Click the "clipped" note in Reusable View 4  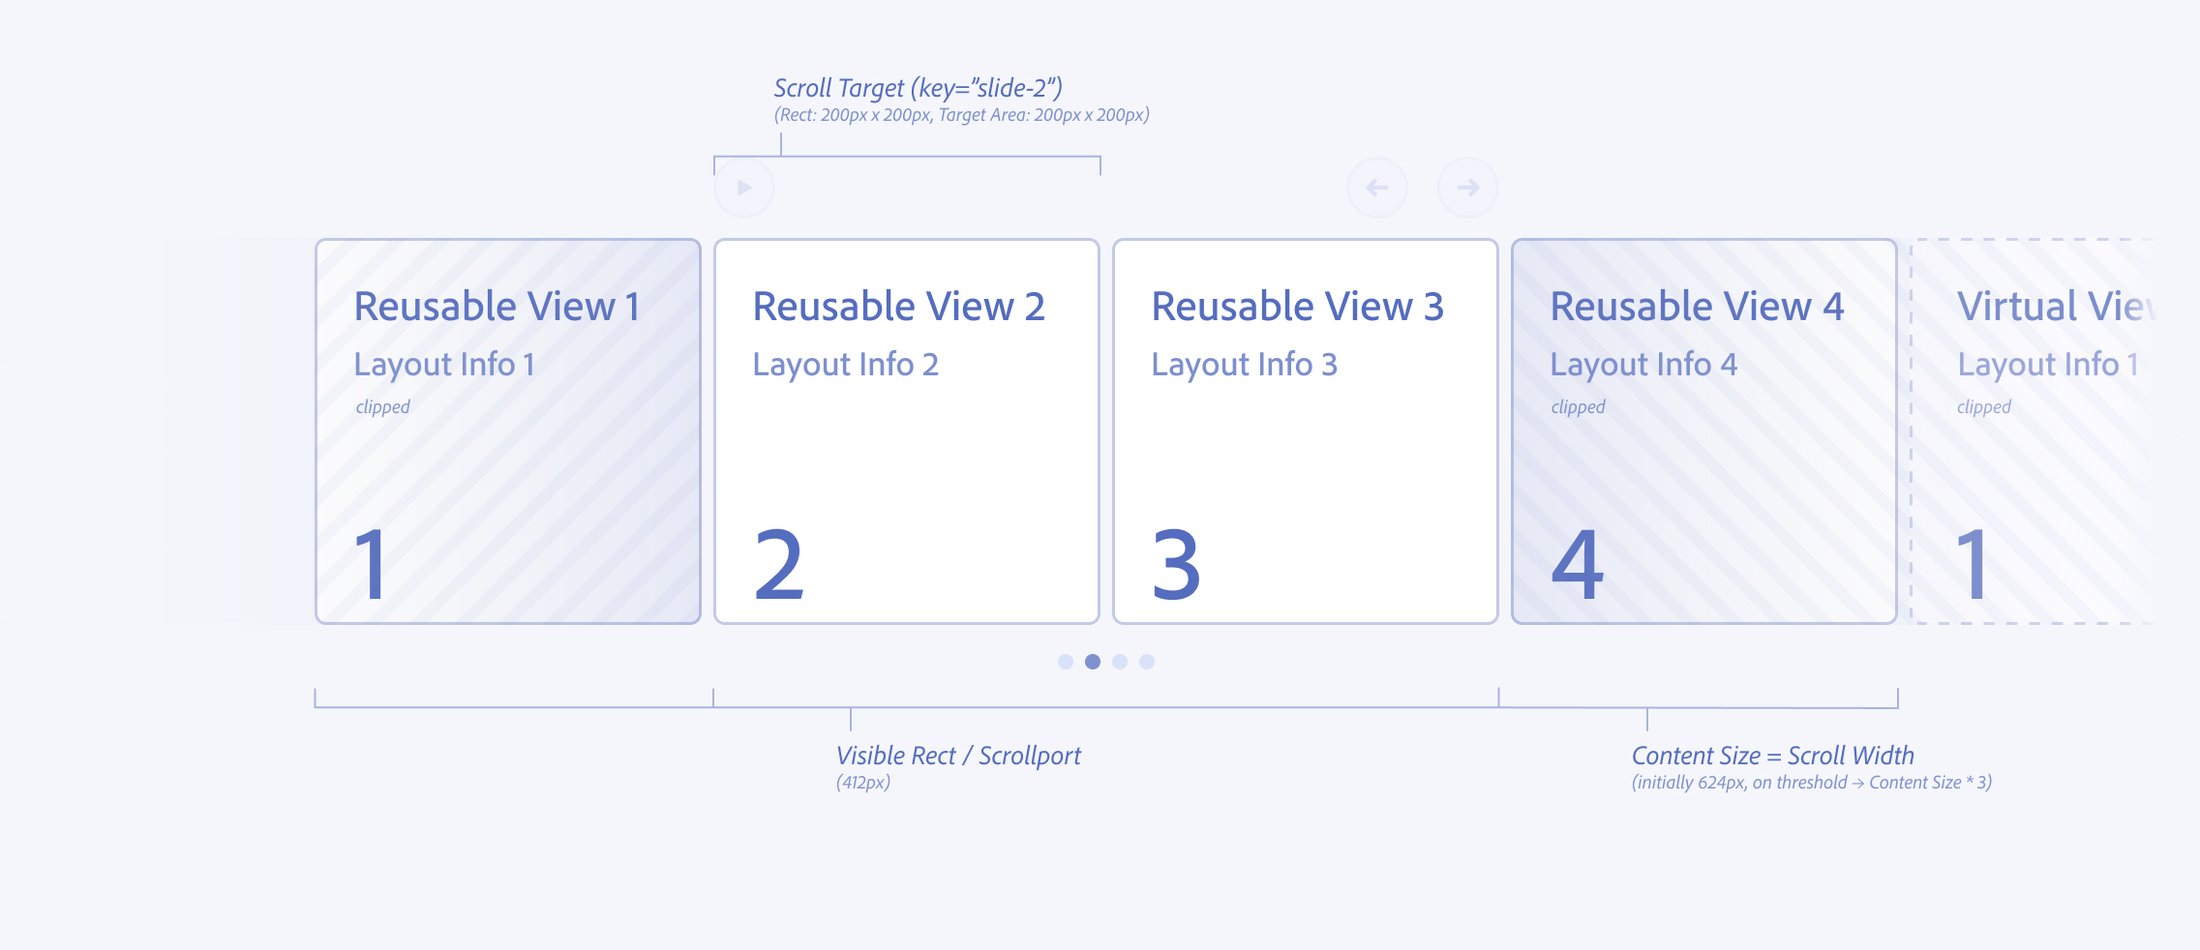point(1577,407)
